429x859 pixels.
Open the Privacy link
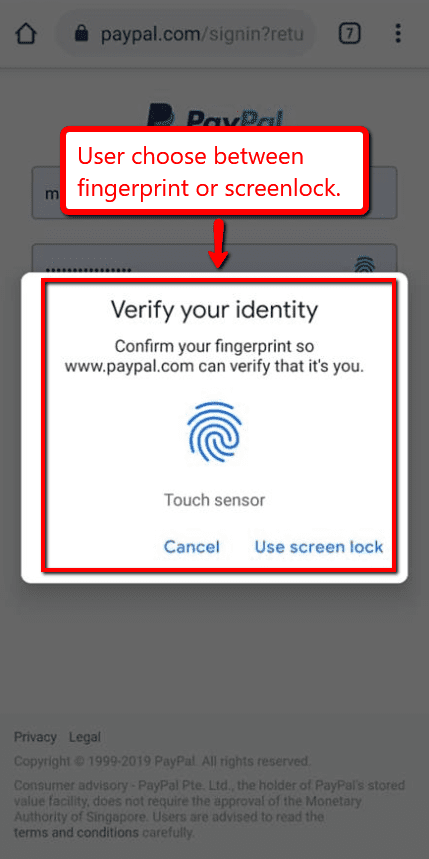[x=35, y=737]
